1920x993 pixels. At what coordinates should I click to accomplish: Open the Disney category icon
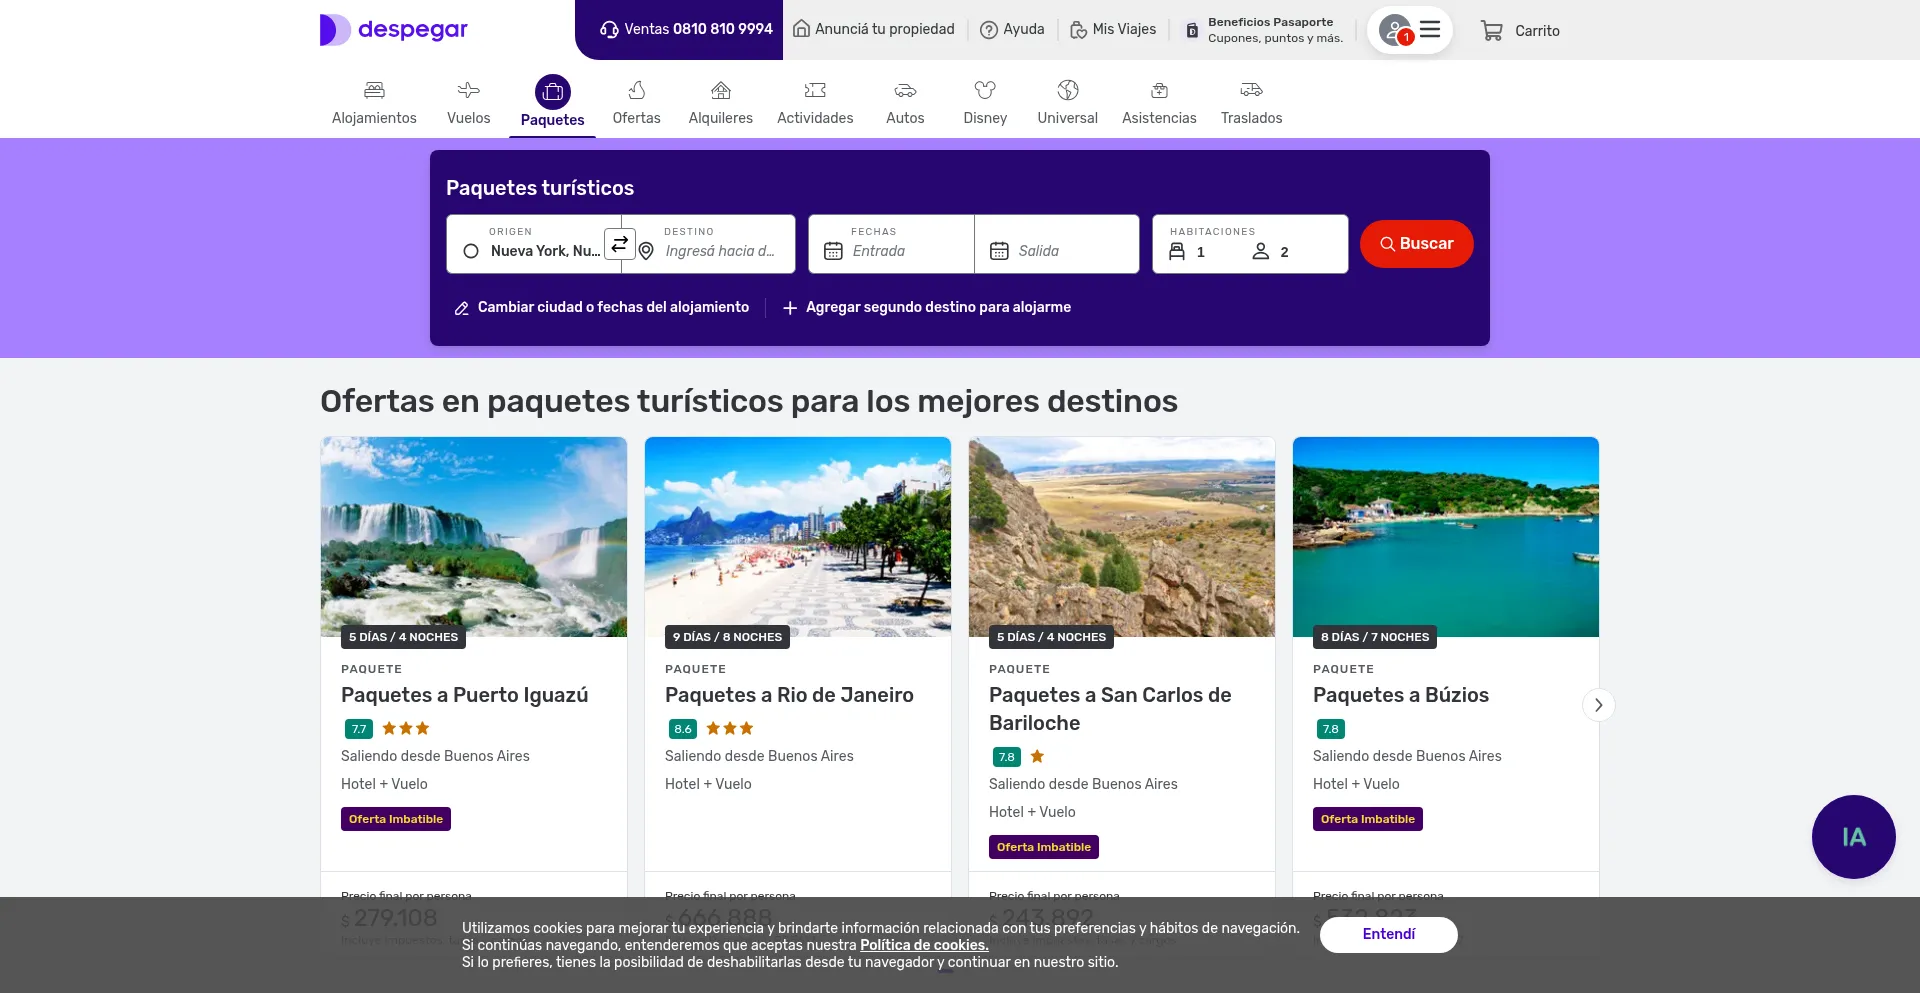[x=985, y=91]
